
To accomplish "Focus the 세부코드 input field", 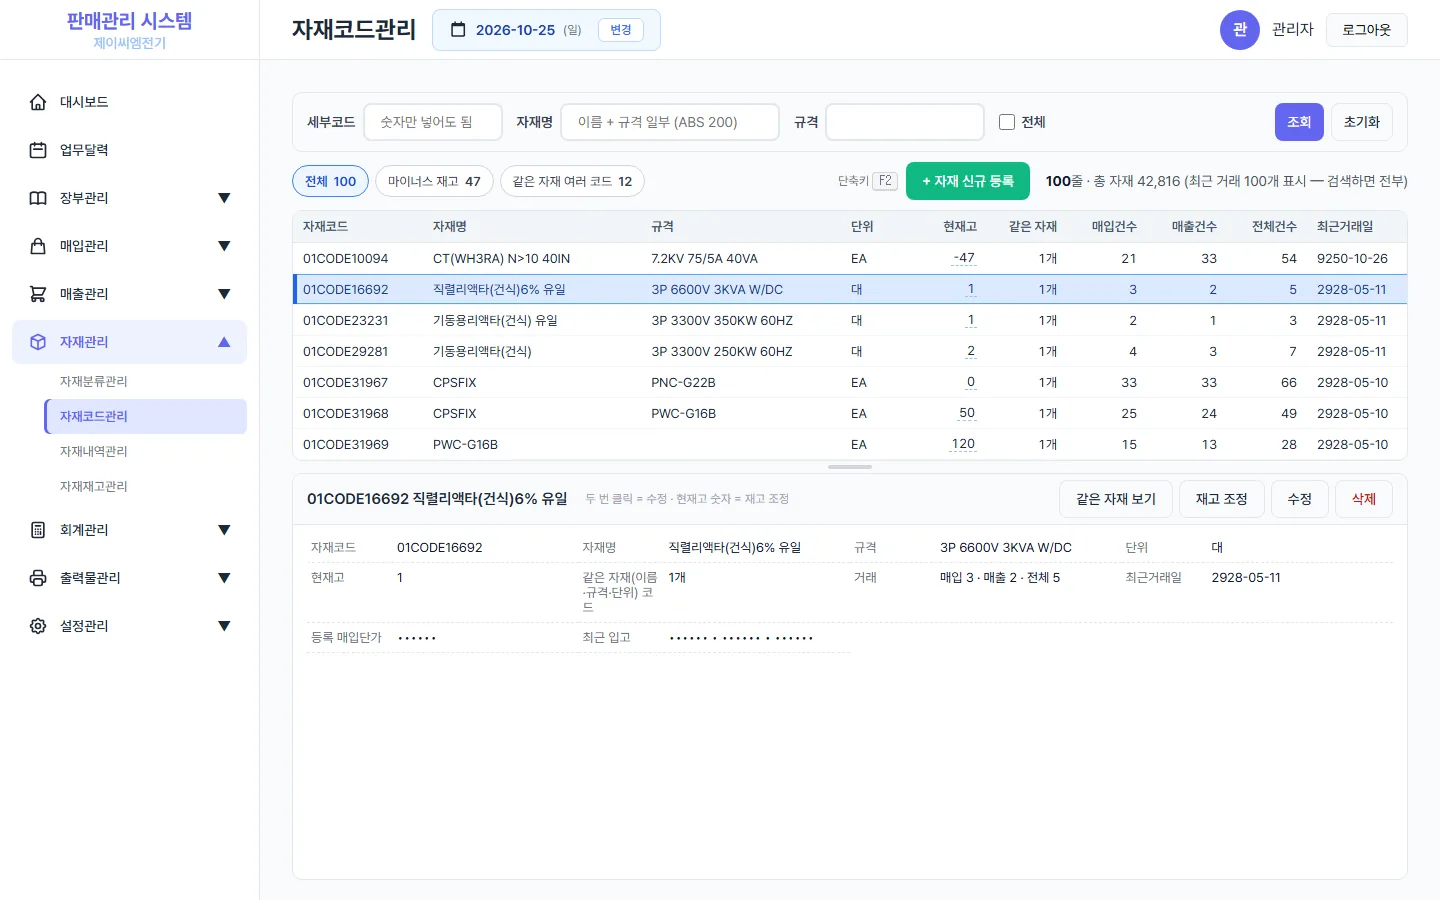I will tap(433, 122).
